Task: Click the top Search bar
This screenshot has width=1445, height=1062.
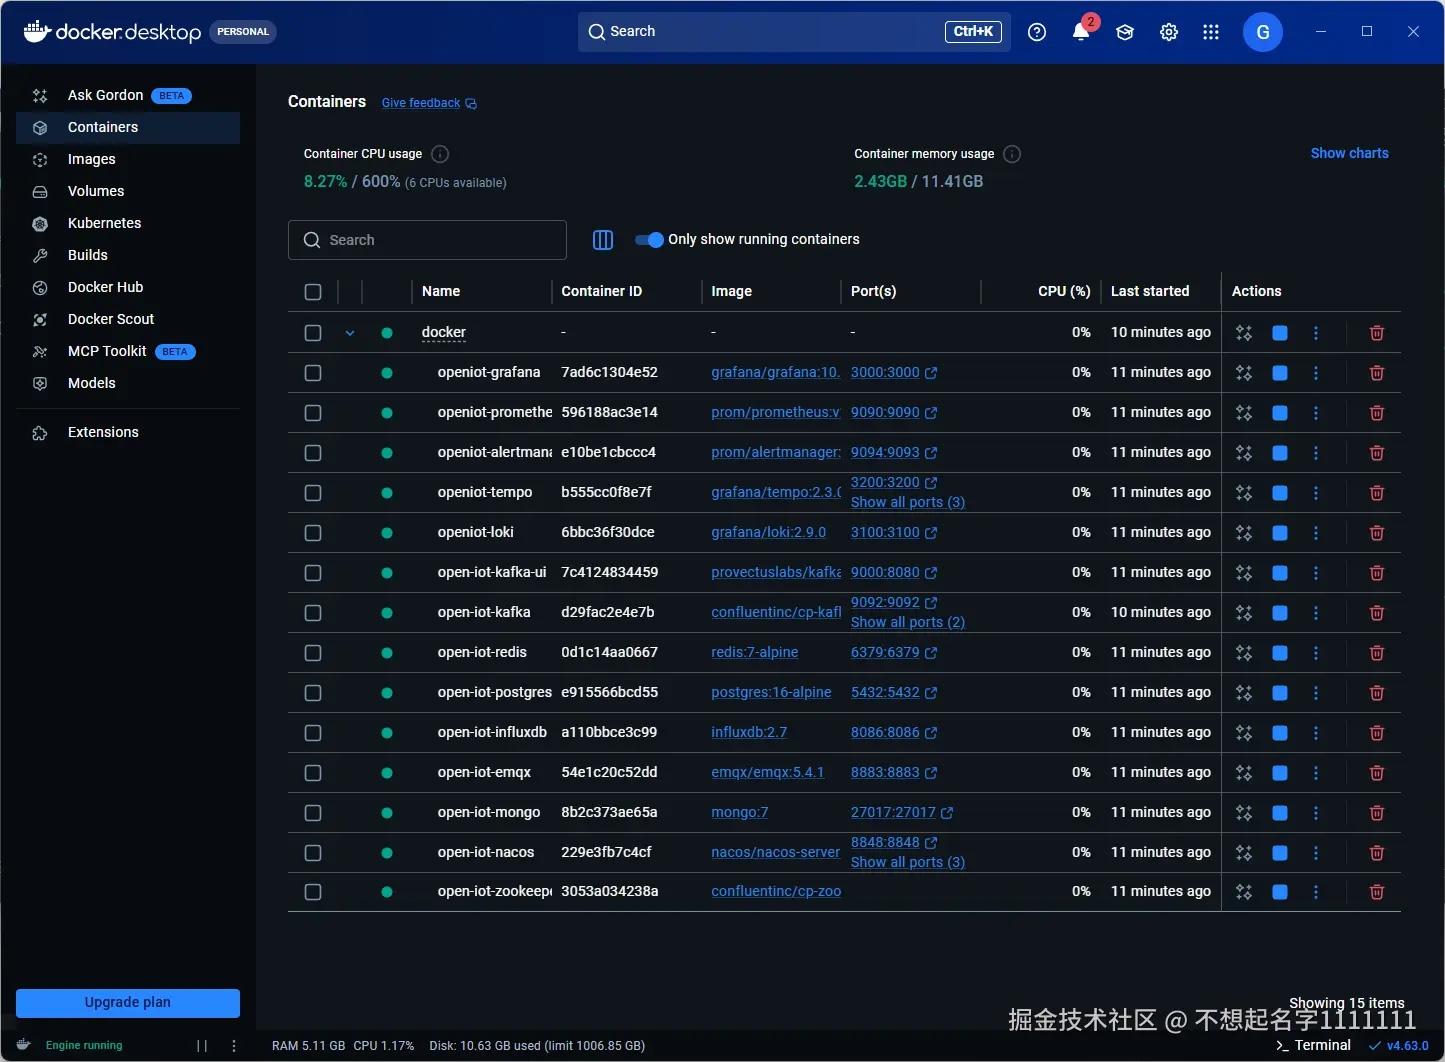Action: pyautogui.click(x=794, y=32)
